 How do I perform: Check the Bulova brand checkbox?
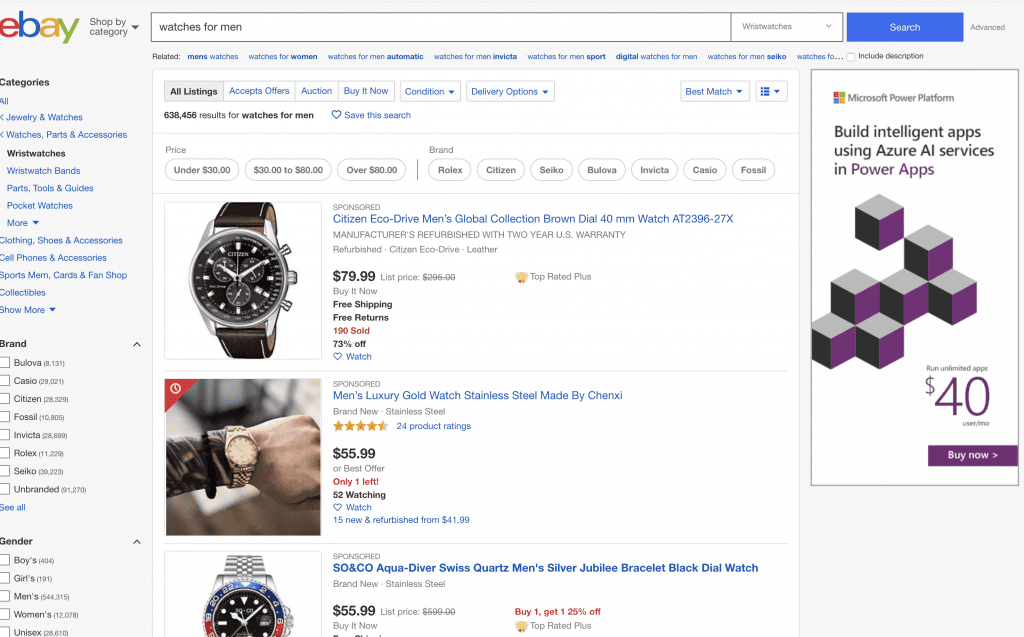click(x=5, y=363)
